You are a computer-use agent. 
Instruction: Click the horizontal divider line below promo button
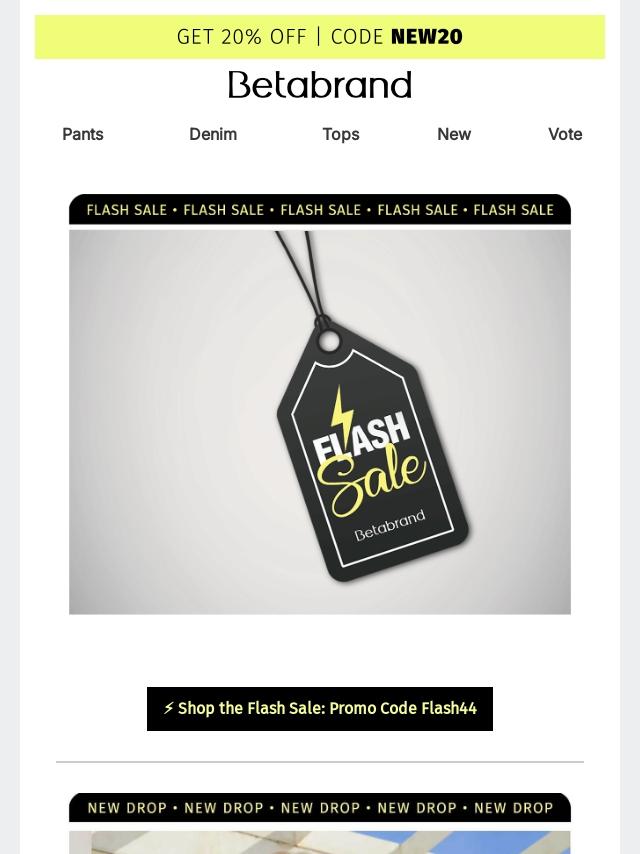point(320,762)
